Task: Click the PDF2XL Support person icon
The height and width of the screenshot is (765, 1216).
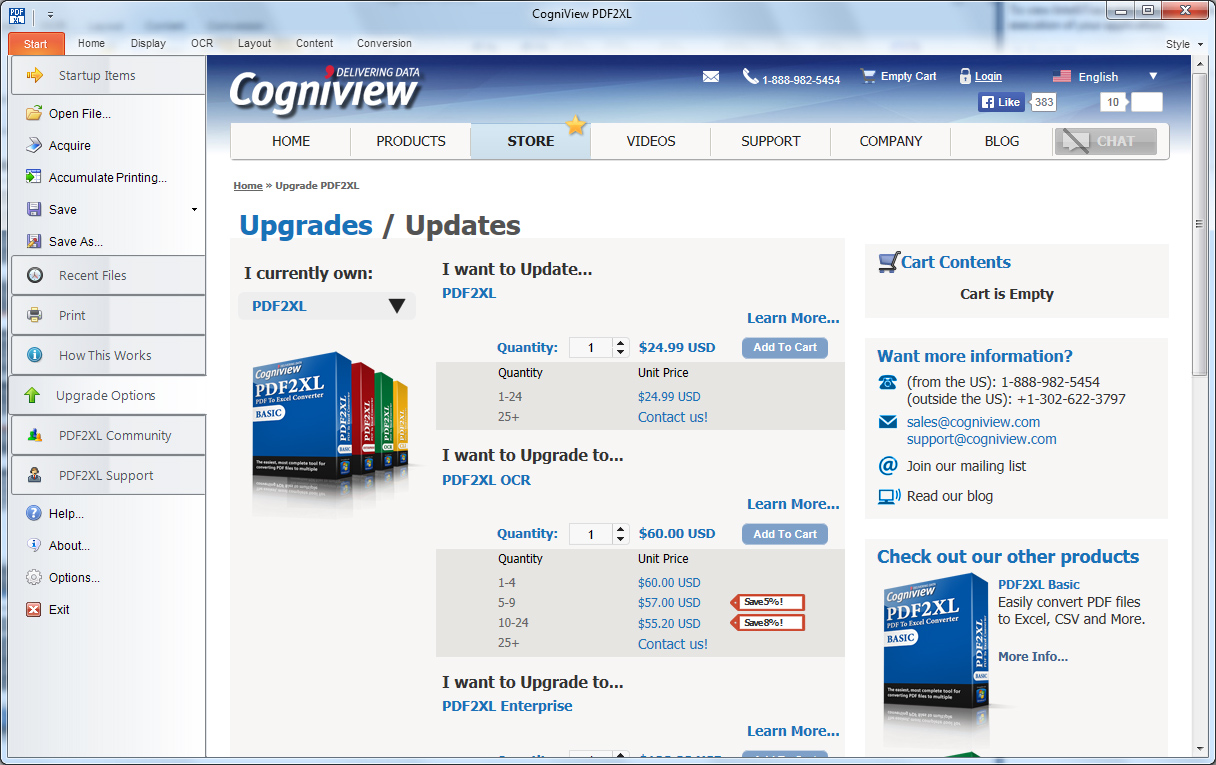Action: click(35, 475)
